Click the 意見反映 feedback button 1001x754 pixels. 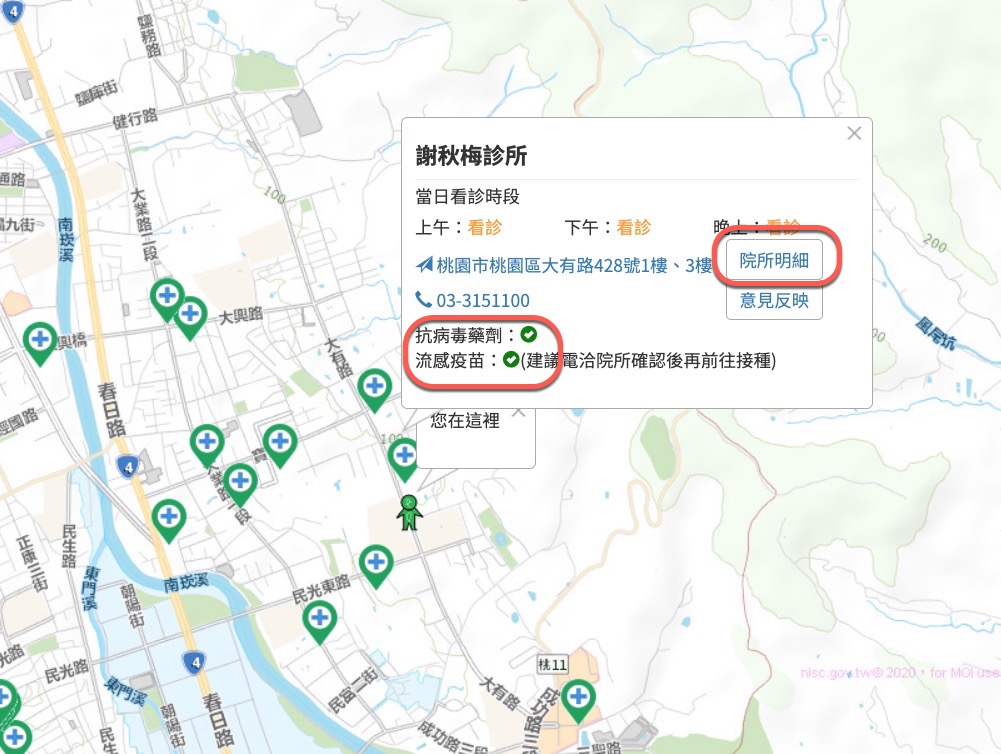tap(774, 300)
